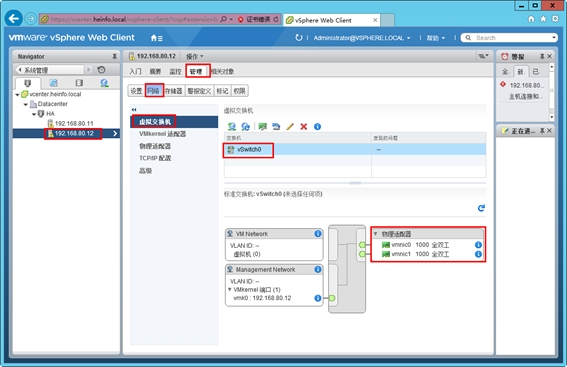Click the browser favorites star icon
This screenshot has height=367, width=567.
tap(543, 19)
